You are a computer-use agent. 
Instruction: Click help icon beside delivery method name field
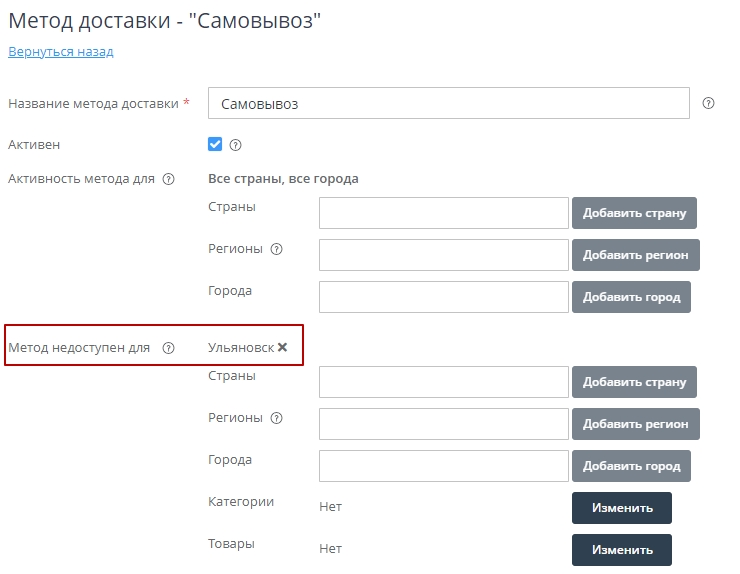point(708,103)
